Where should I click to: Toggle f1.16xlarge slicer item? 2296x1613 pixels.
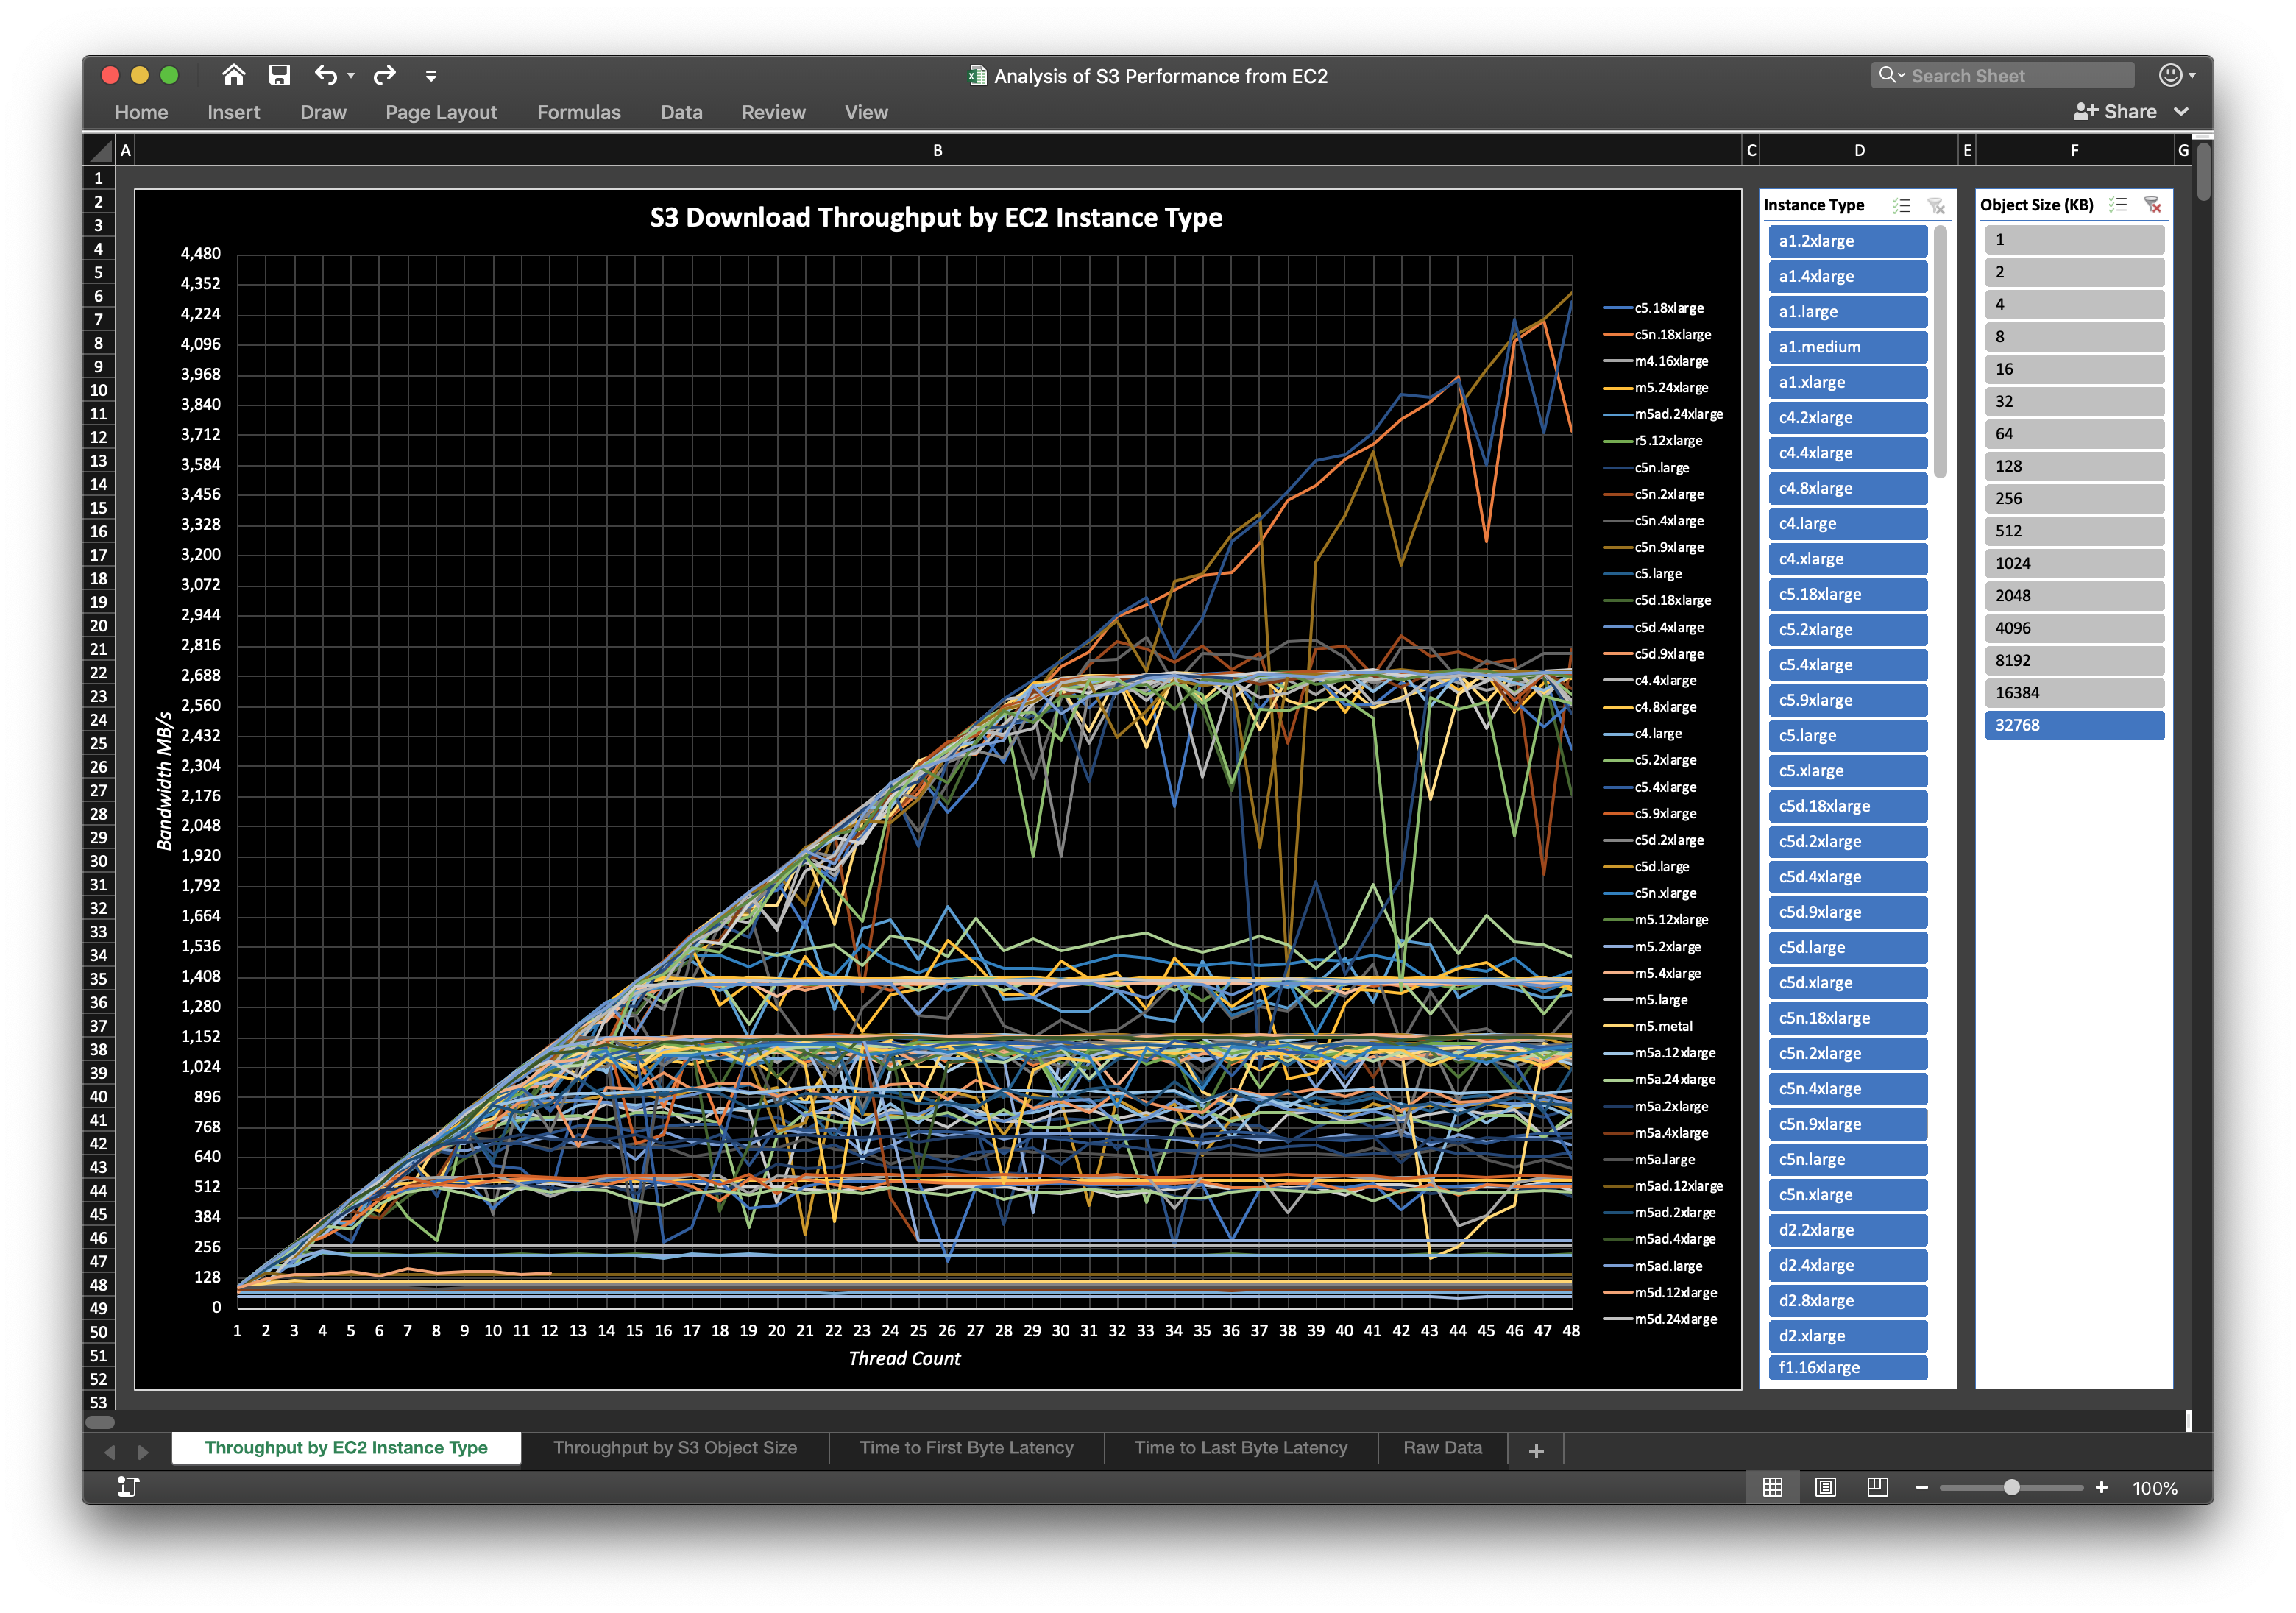tap(1847, 1368)
